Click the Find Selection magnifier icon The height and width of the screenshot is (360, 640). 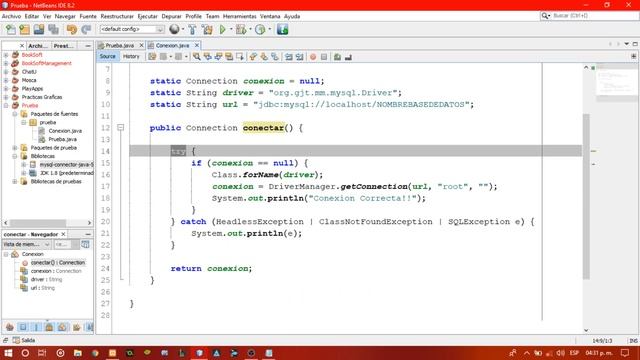pyautogui.click(x=197, y=57)
